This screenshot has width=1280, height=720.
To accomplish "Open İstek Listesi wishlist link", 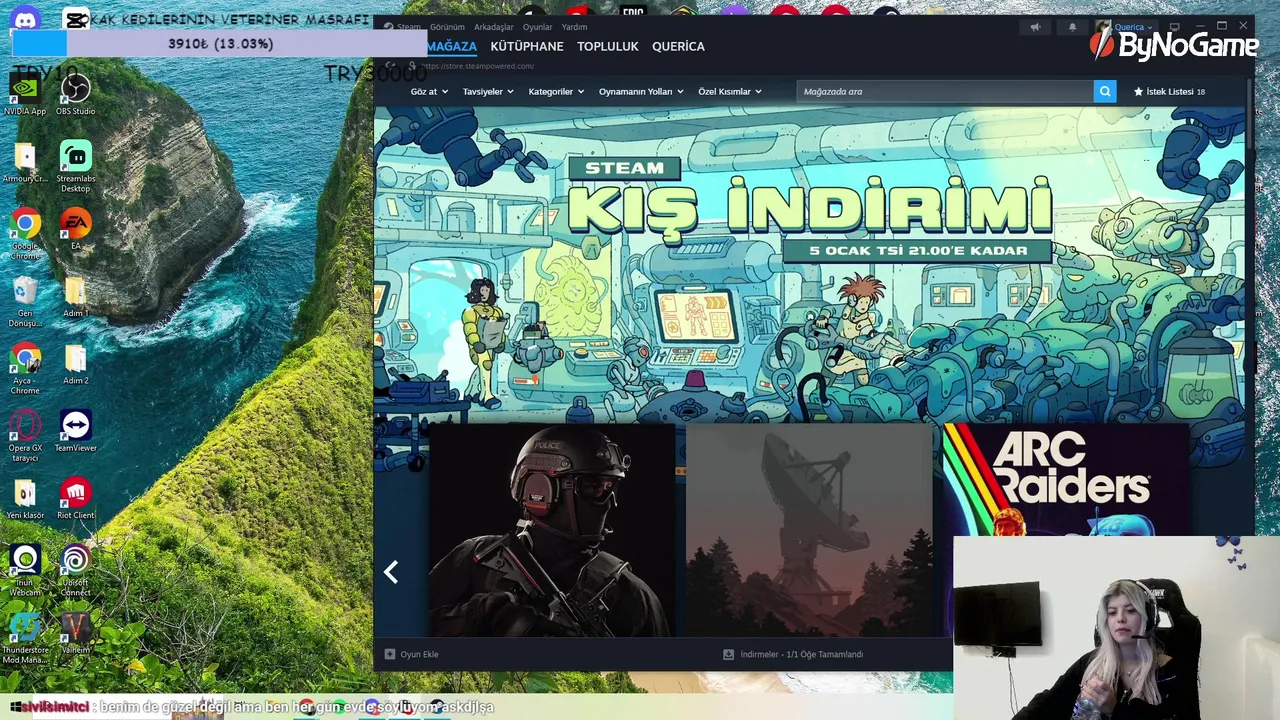I will [1169, 91].
